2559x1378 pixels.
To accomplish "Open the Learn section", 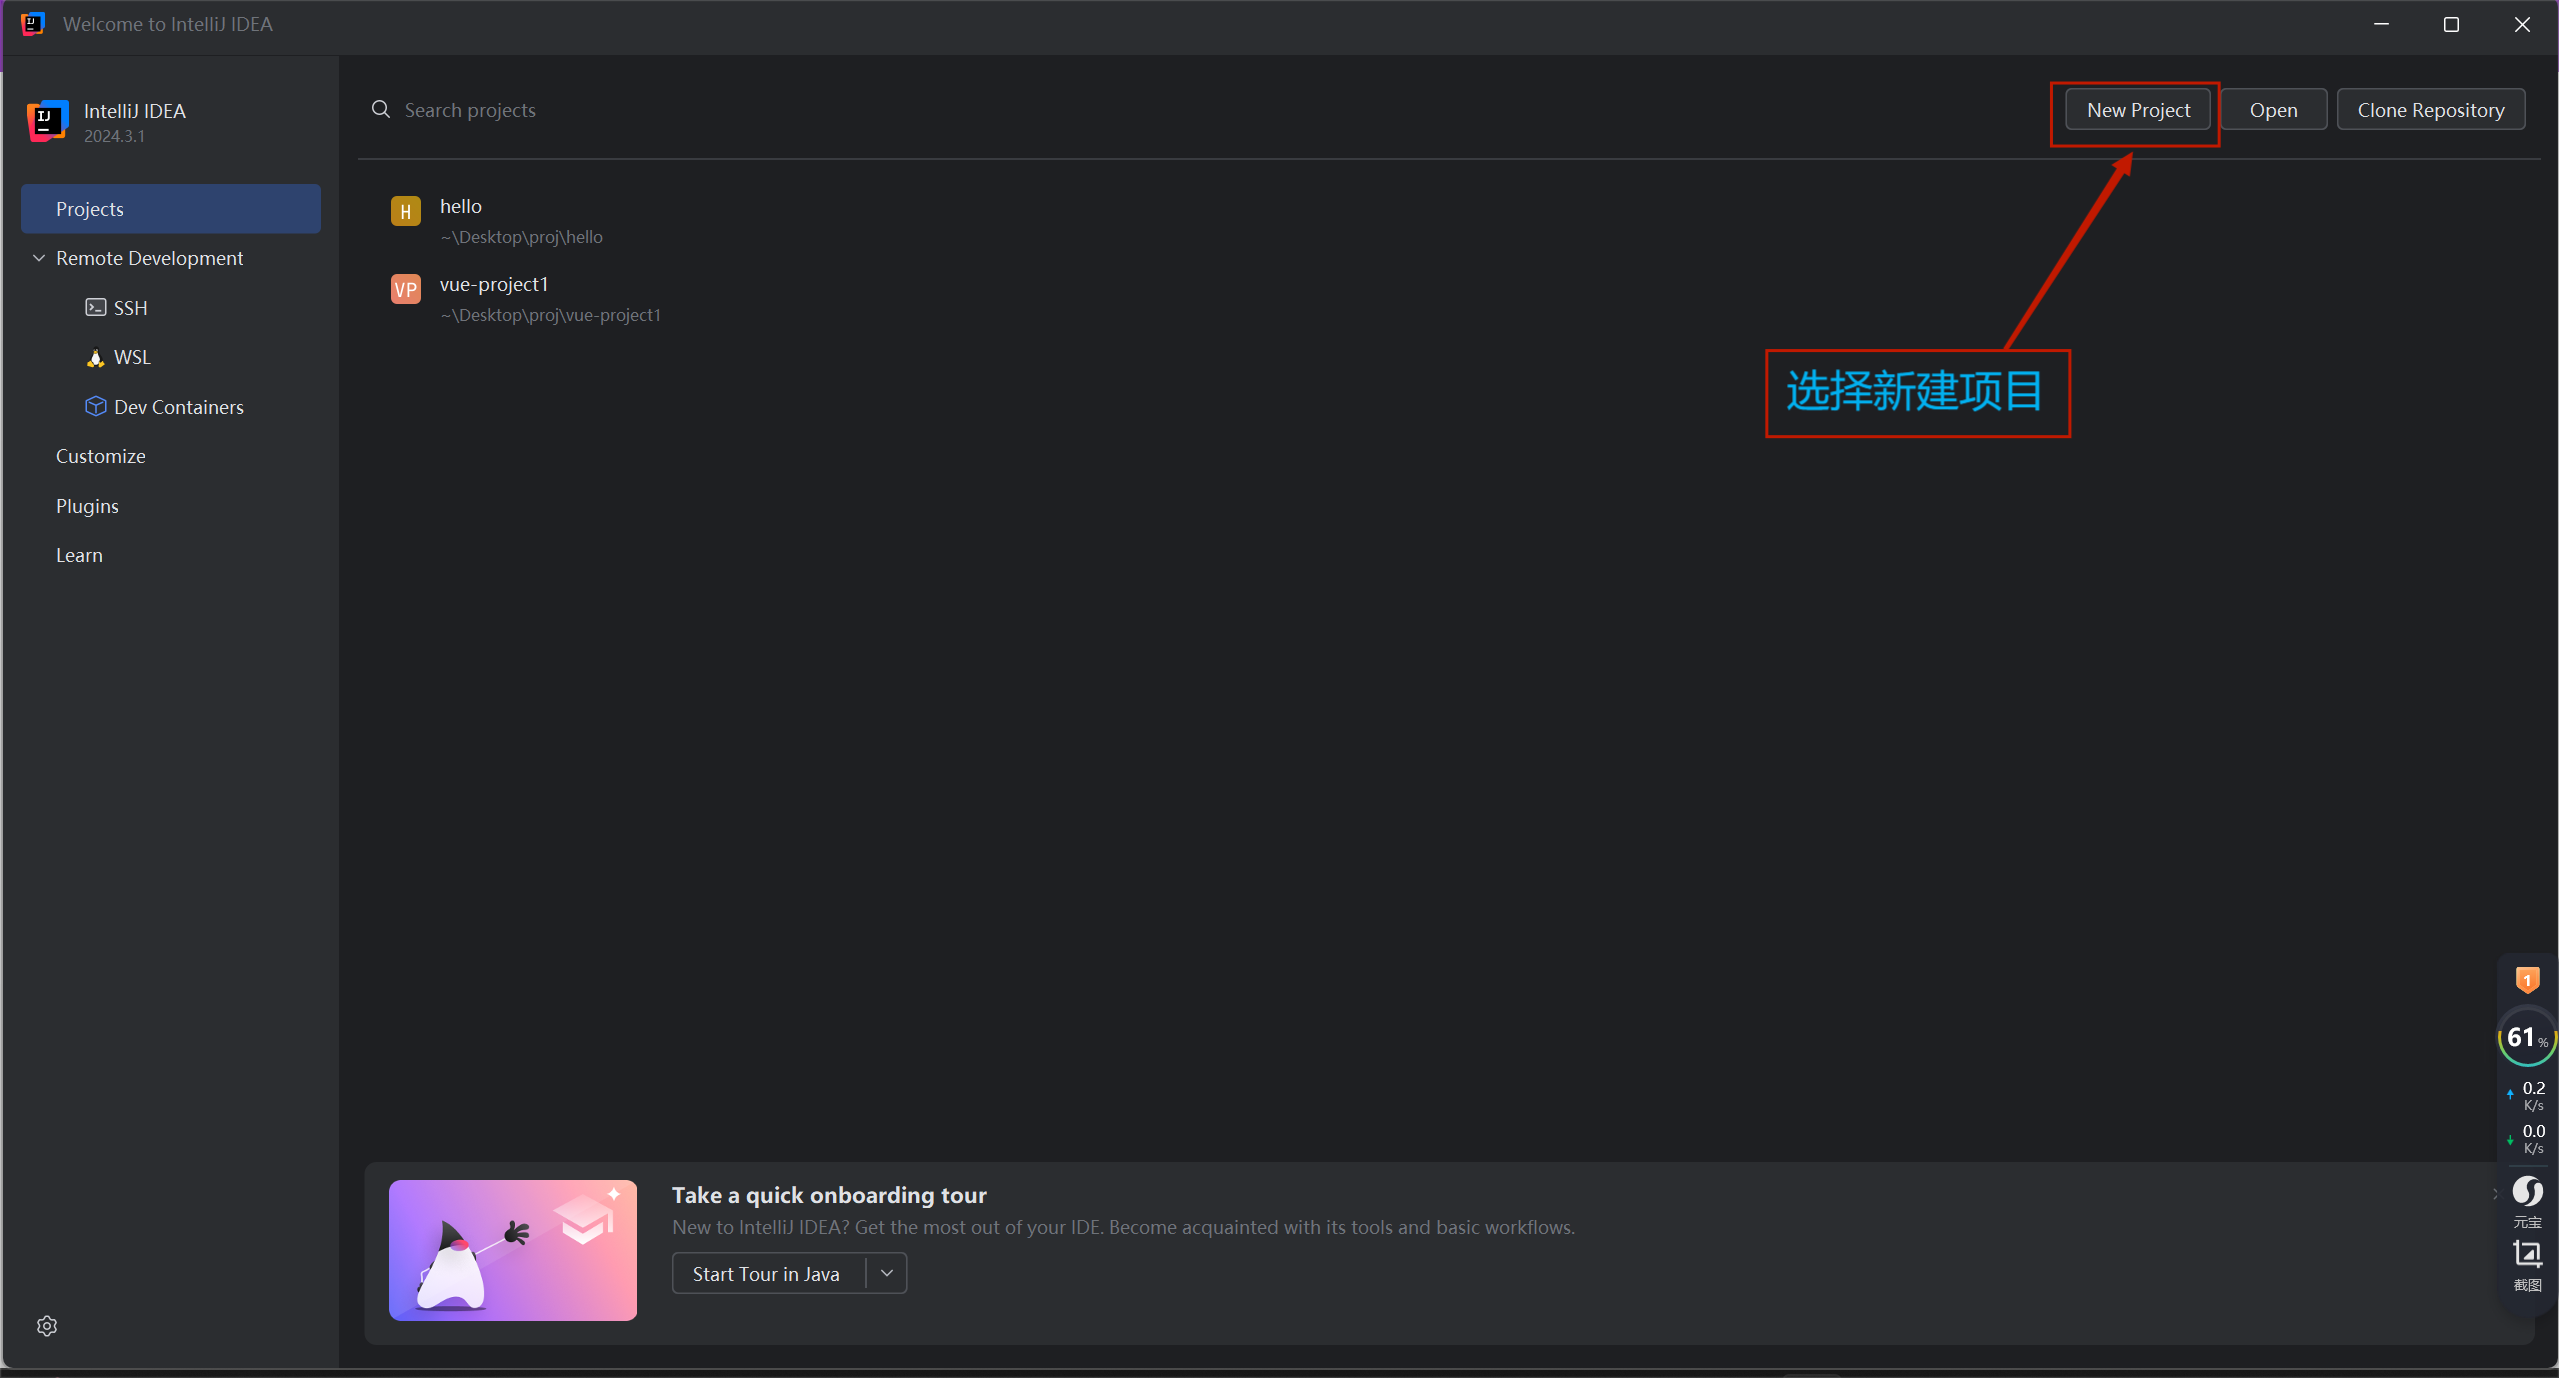I will point(79,555).
